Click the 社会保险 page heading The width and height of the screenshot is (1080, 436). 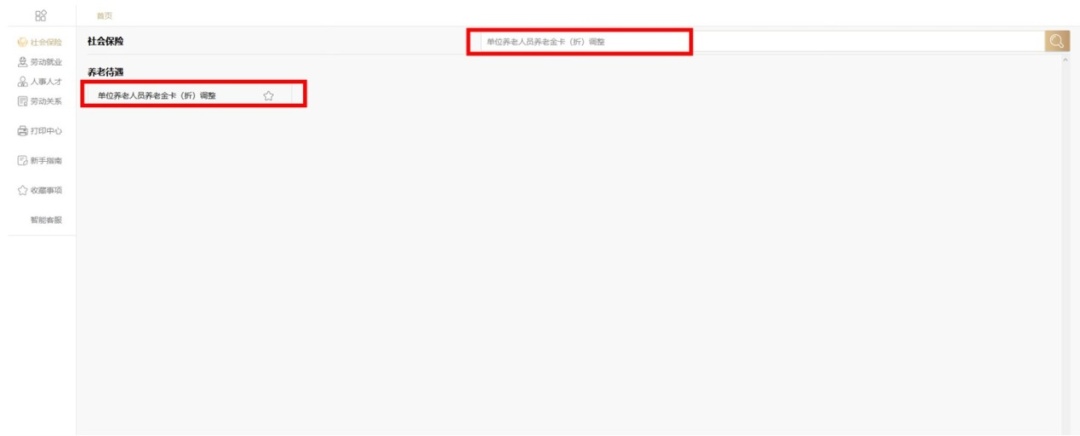click(x=105, y=41)
